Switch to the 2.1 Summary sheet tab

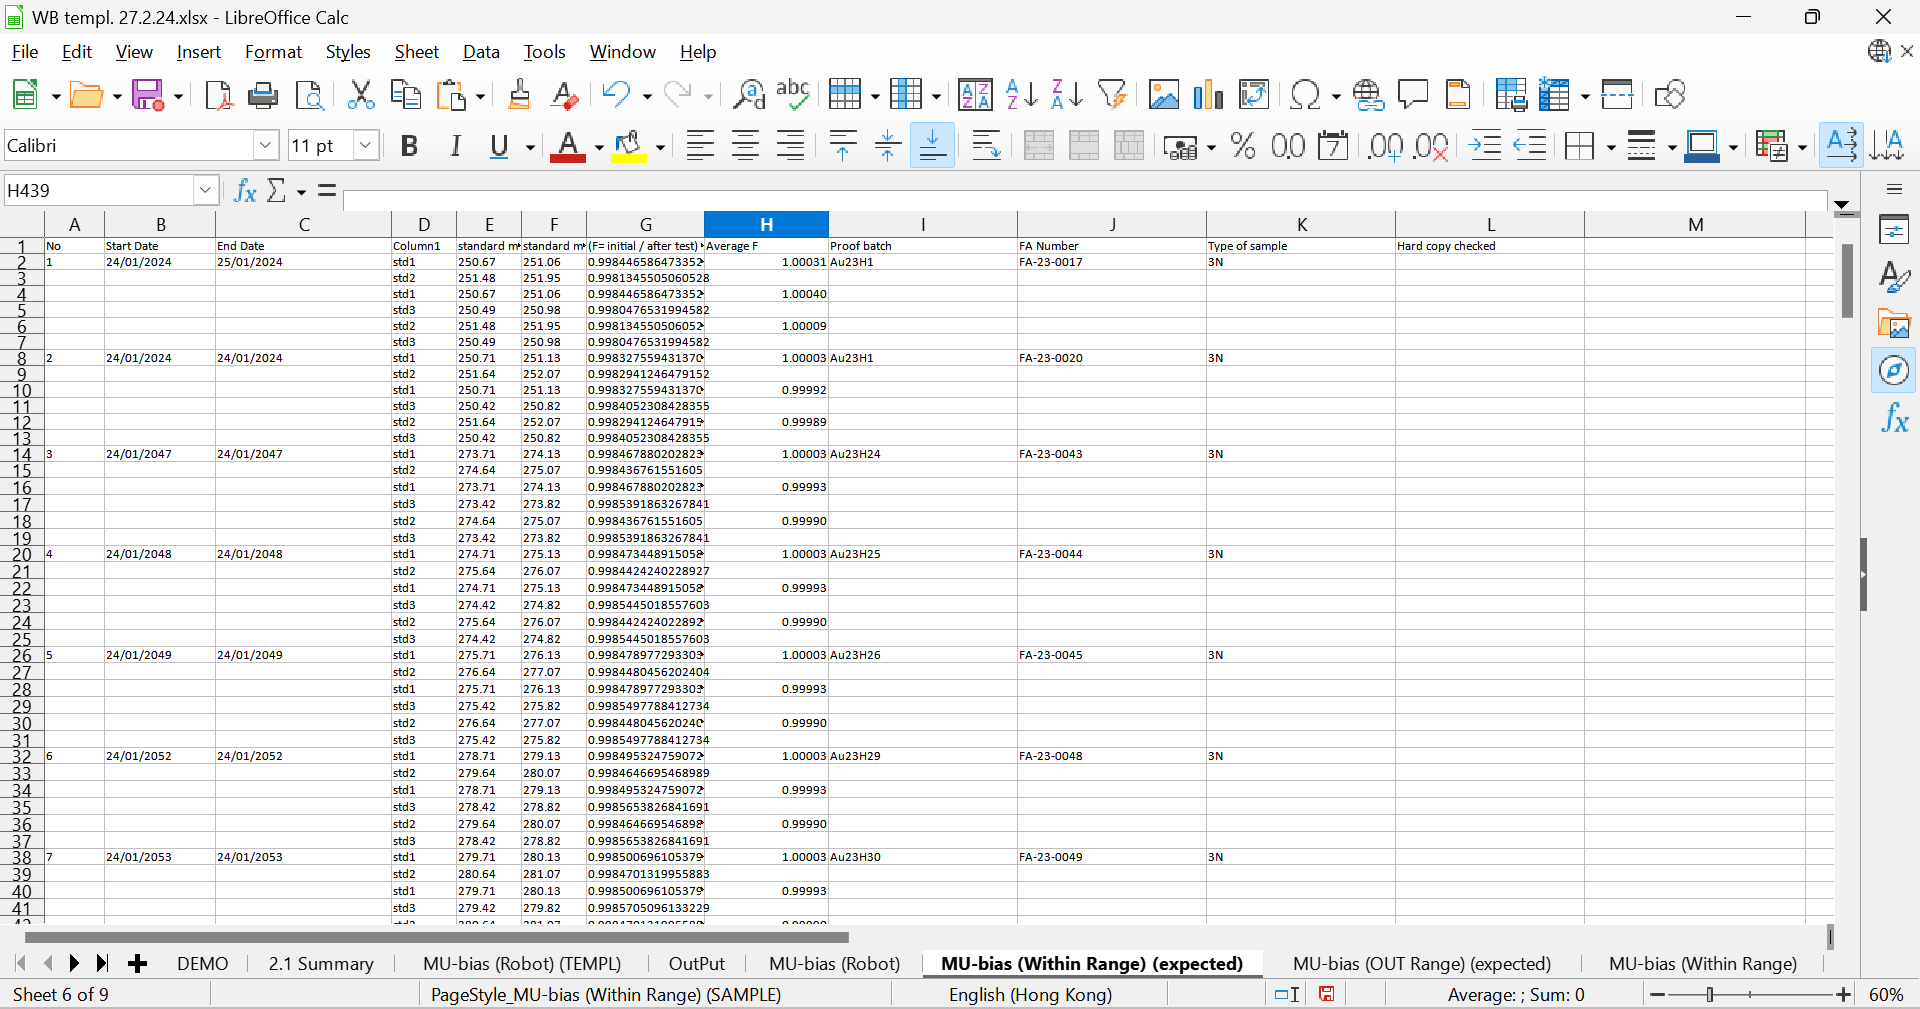coord(321,964)
